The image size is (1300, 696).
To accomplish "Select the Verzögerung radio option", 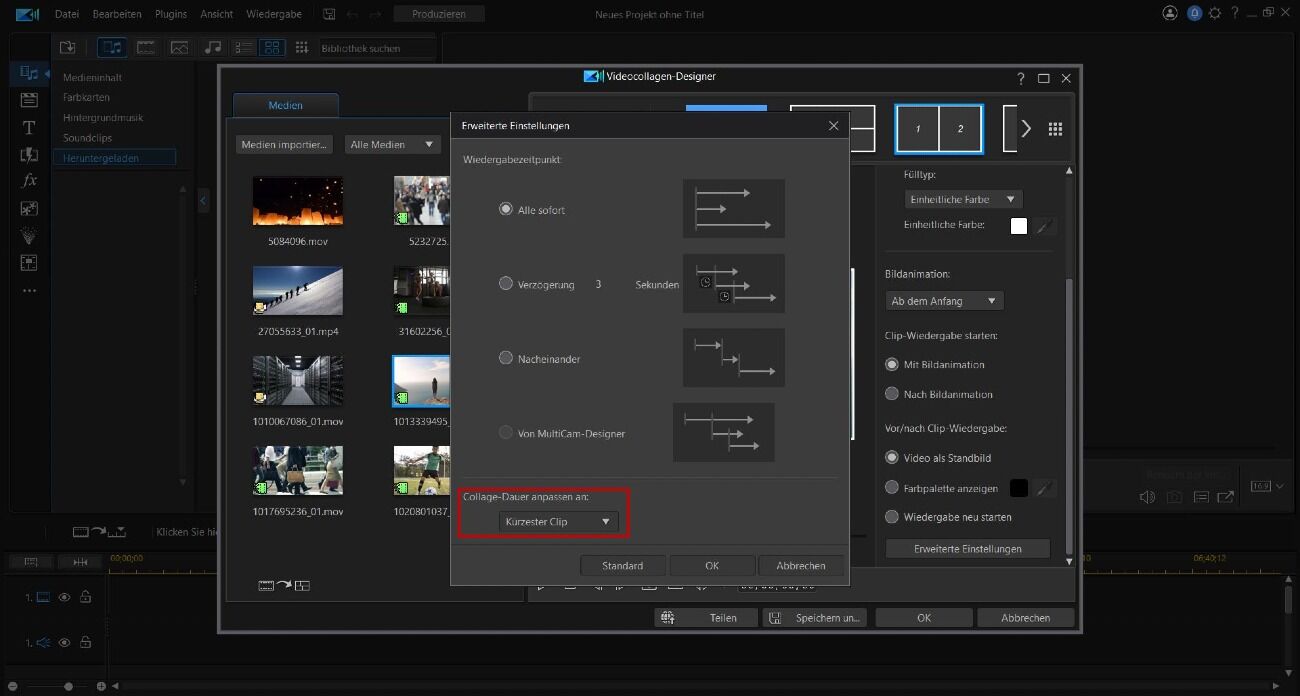I will [x=506, y=284].
